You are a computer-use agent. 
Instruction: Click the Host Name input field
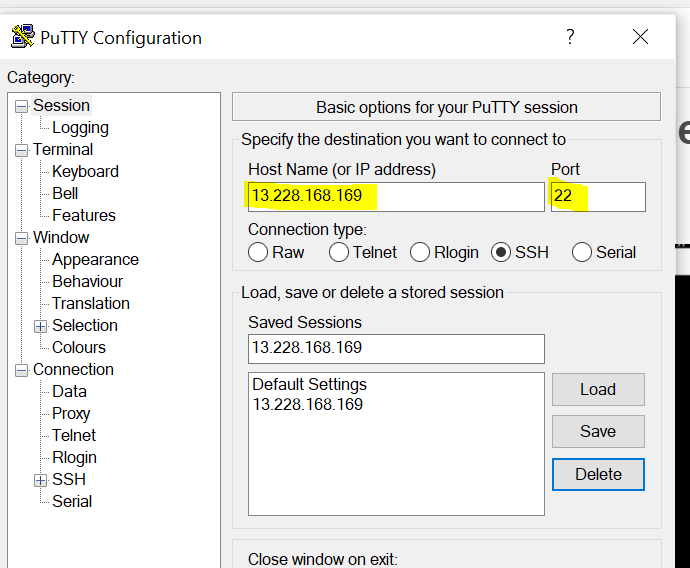(x=396, y=197)
